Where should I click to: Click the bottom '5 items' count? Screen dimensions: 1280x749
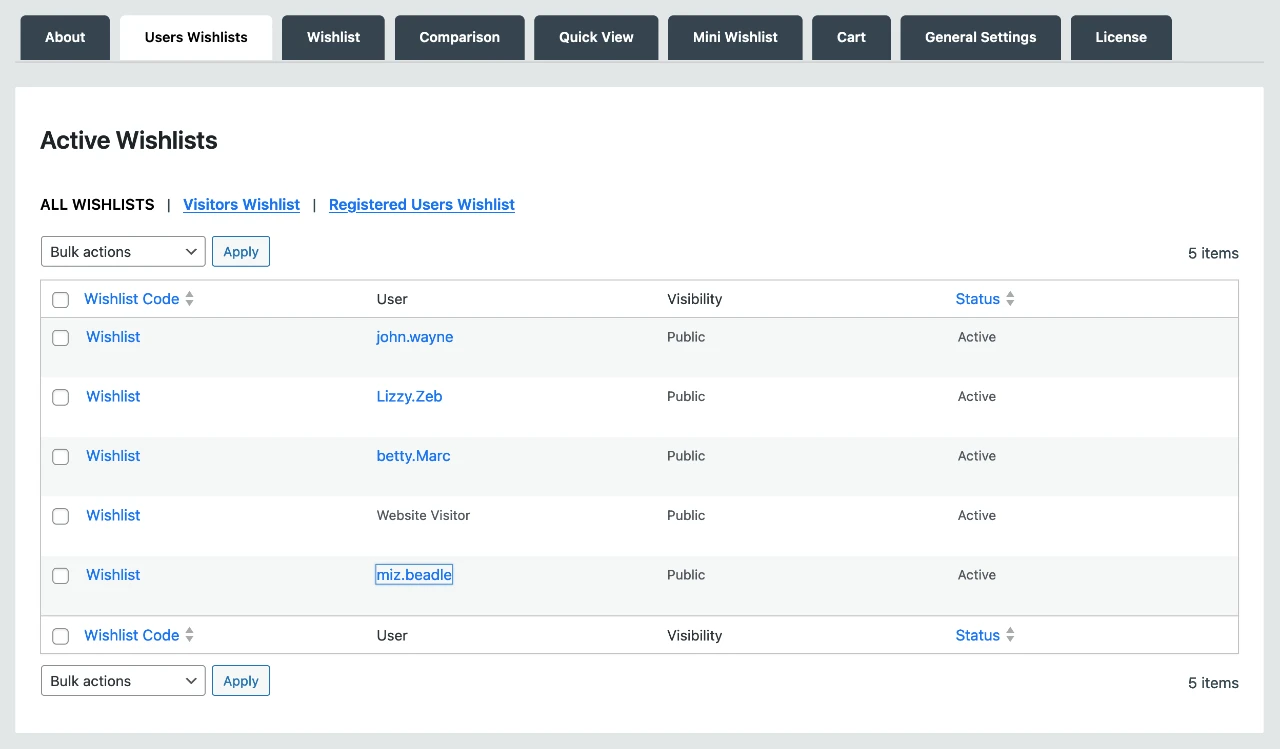pyautogui.click(x=1213, y=683)
